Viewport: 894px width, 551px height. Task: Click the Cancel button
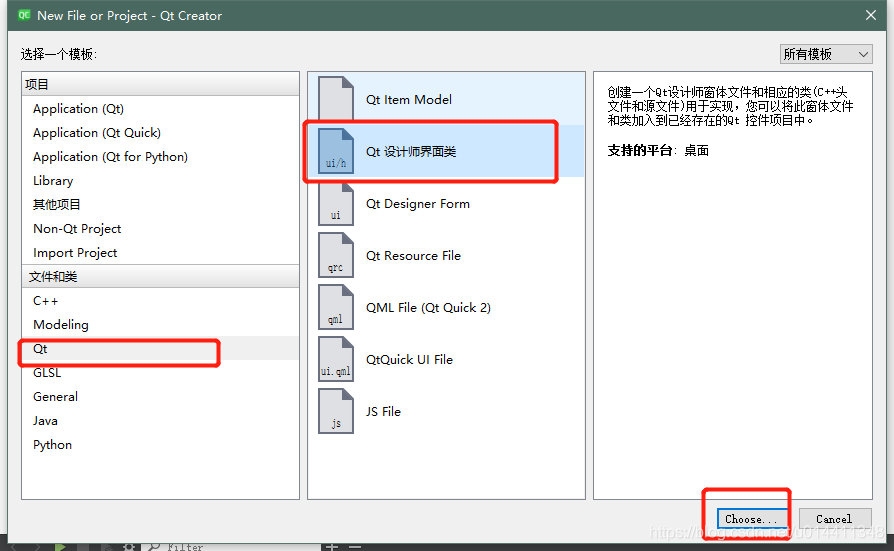point(835,519)
